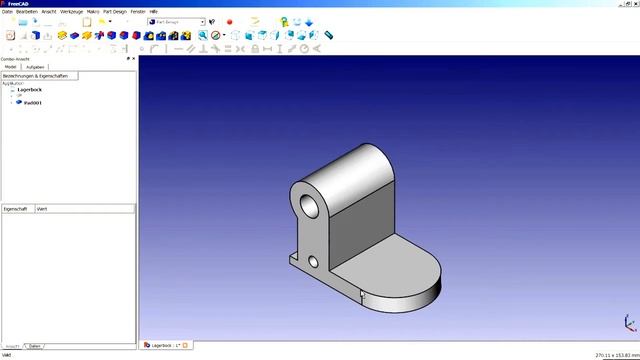Click the zoom fit-all magnifier icon
640x360 pixels.
[x=203, y=36]
